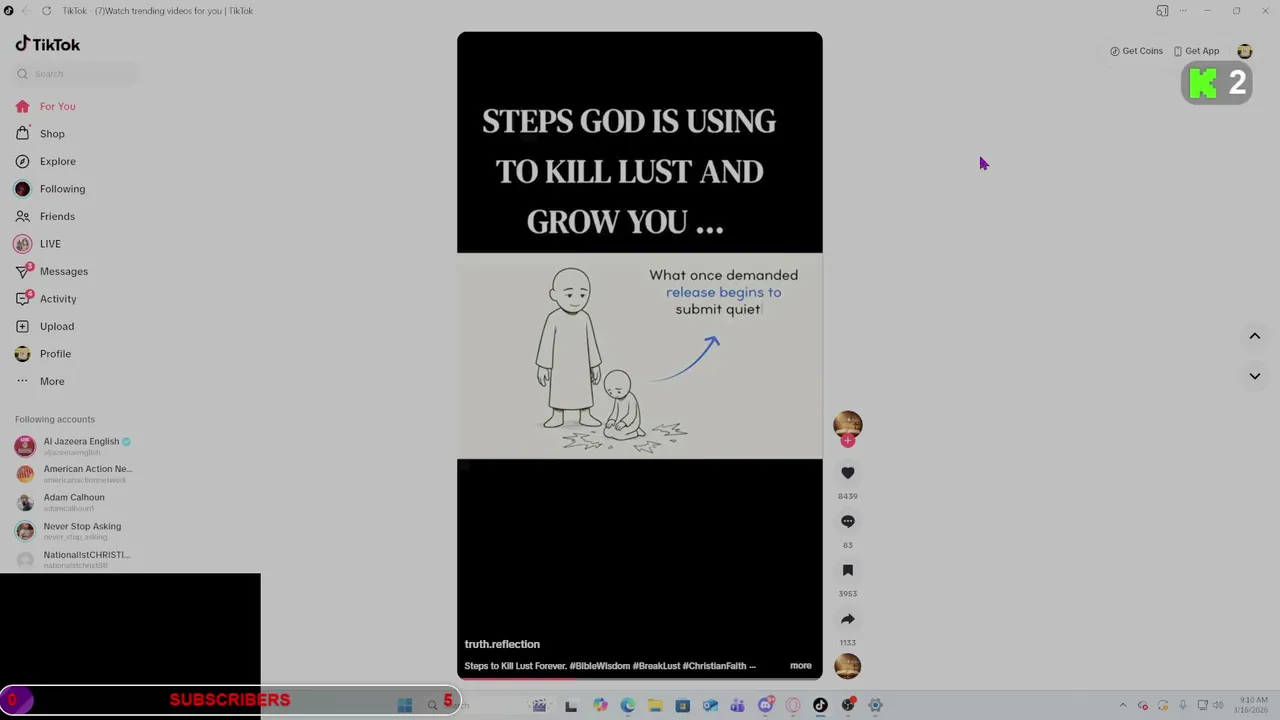Open American Action Network account

tap(74, 474)
